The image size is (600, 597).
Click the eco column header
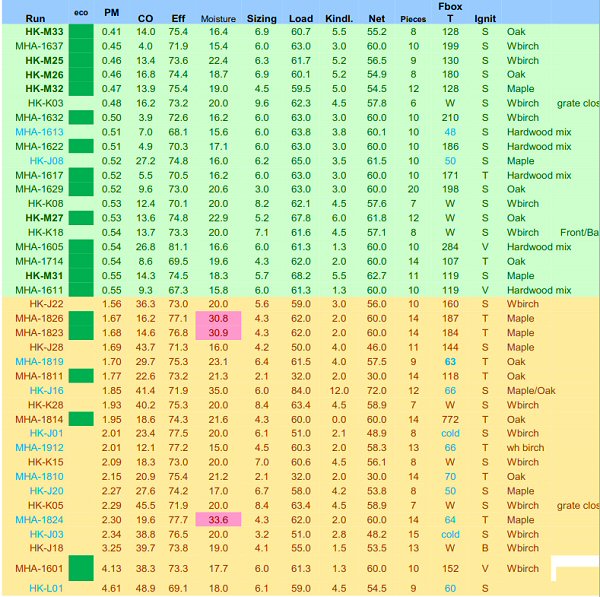point(81,13)
